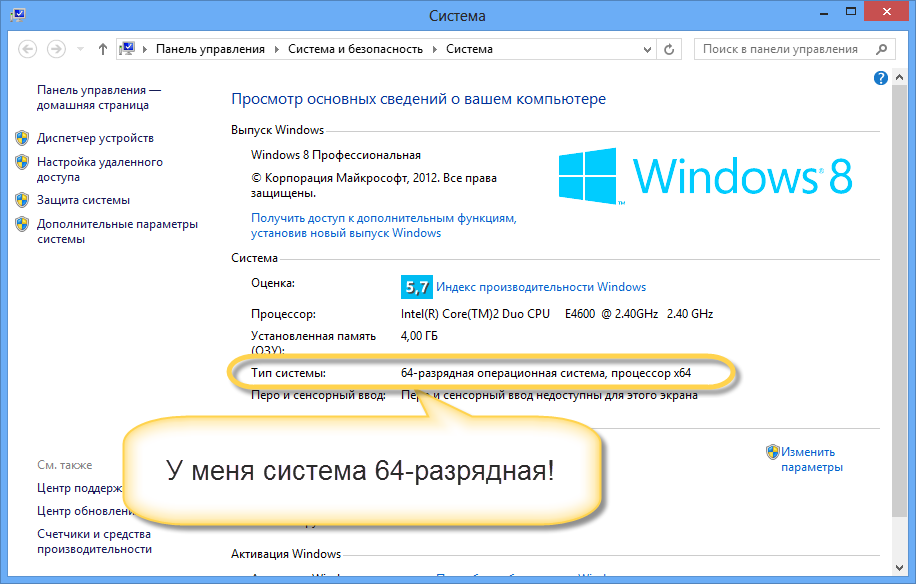This screenshot has width=916, height=584.
Task: Open Получить доступ к дополнительным функциям link
Action: tap(384, 225)
